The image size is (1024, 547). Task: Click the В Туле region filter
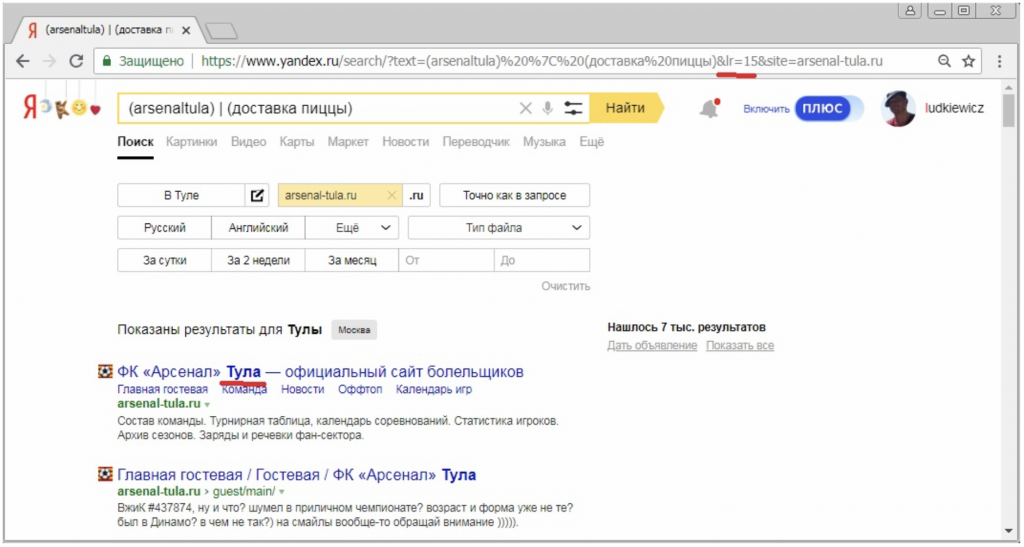point(182,195)
